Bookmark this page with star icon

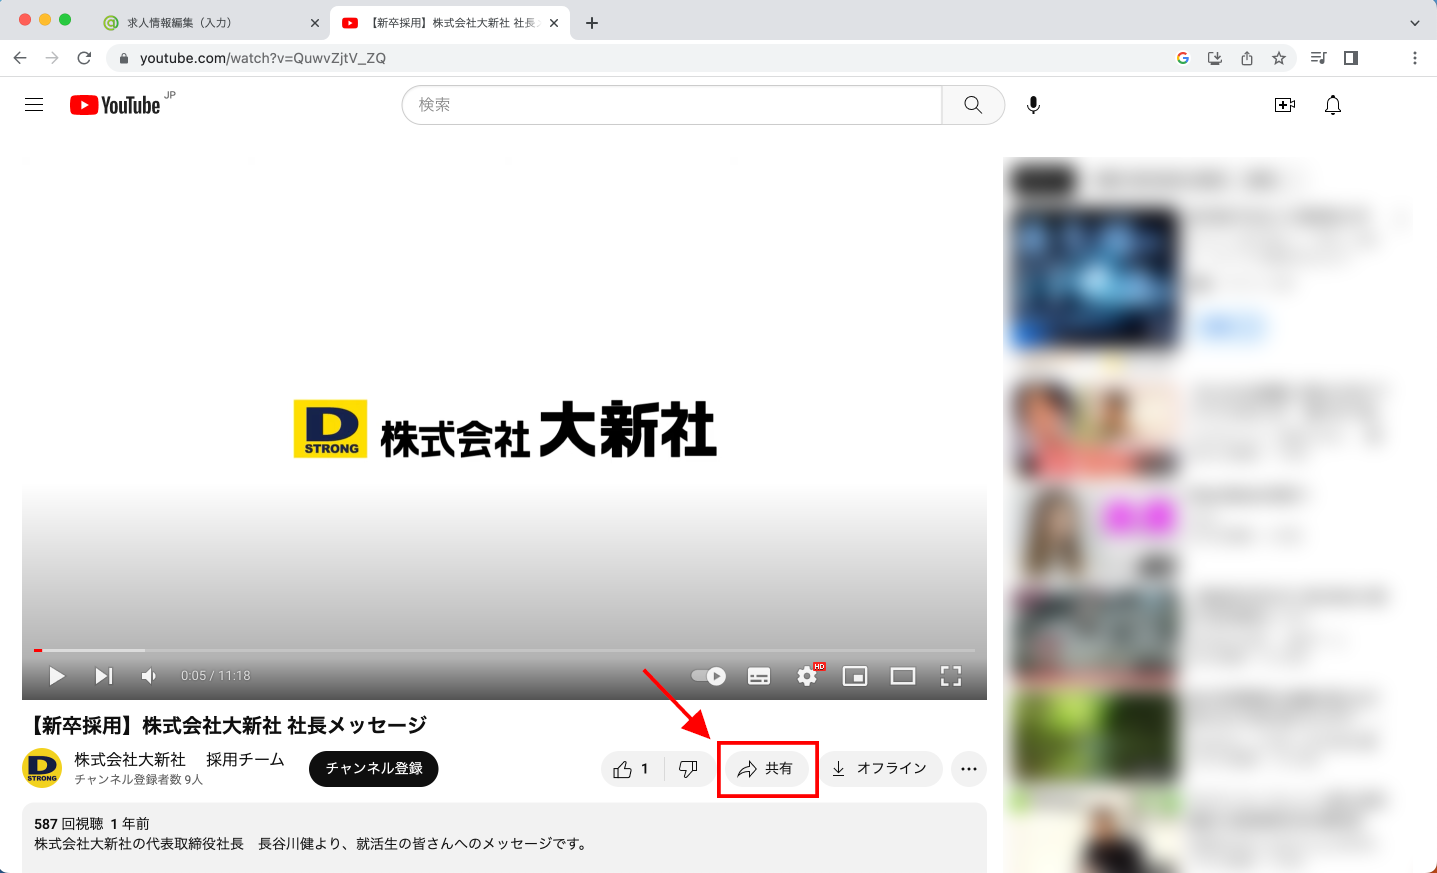1279,58
